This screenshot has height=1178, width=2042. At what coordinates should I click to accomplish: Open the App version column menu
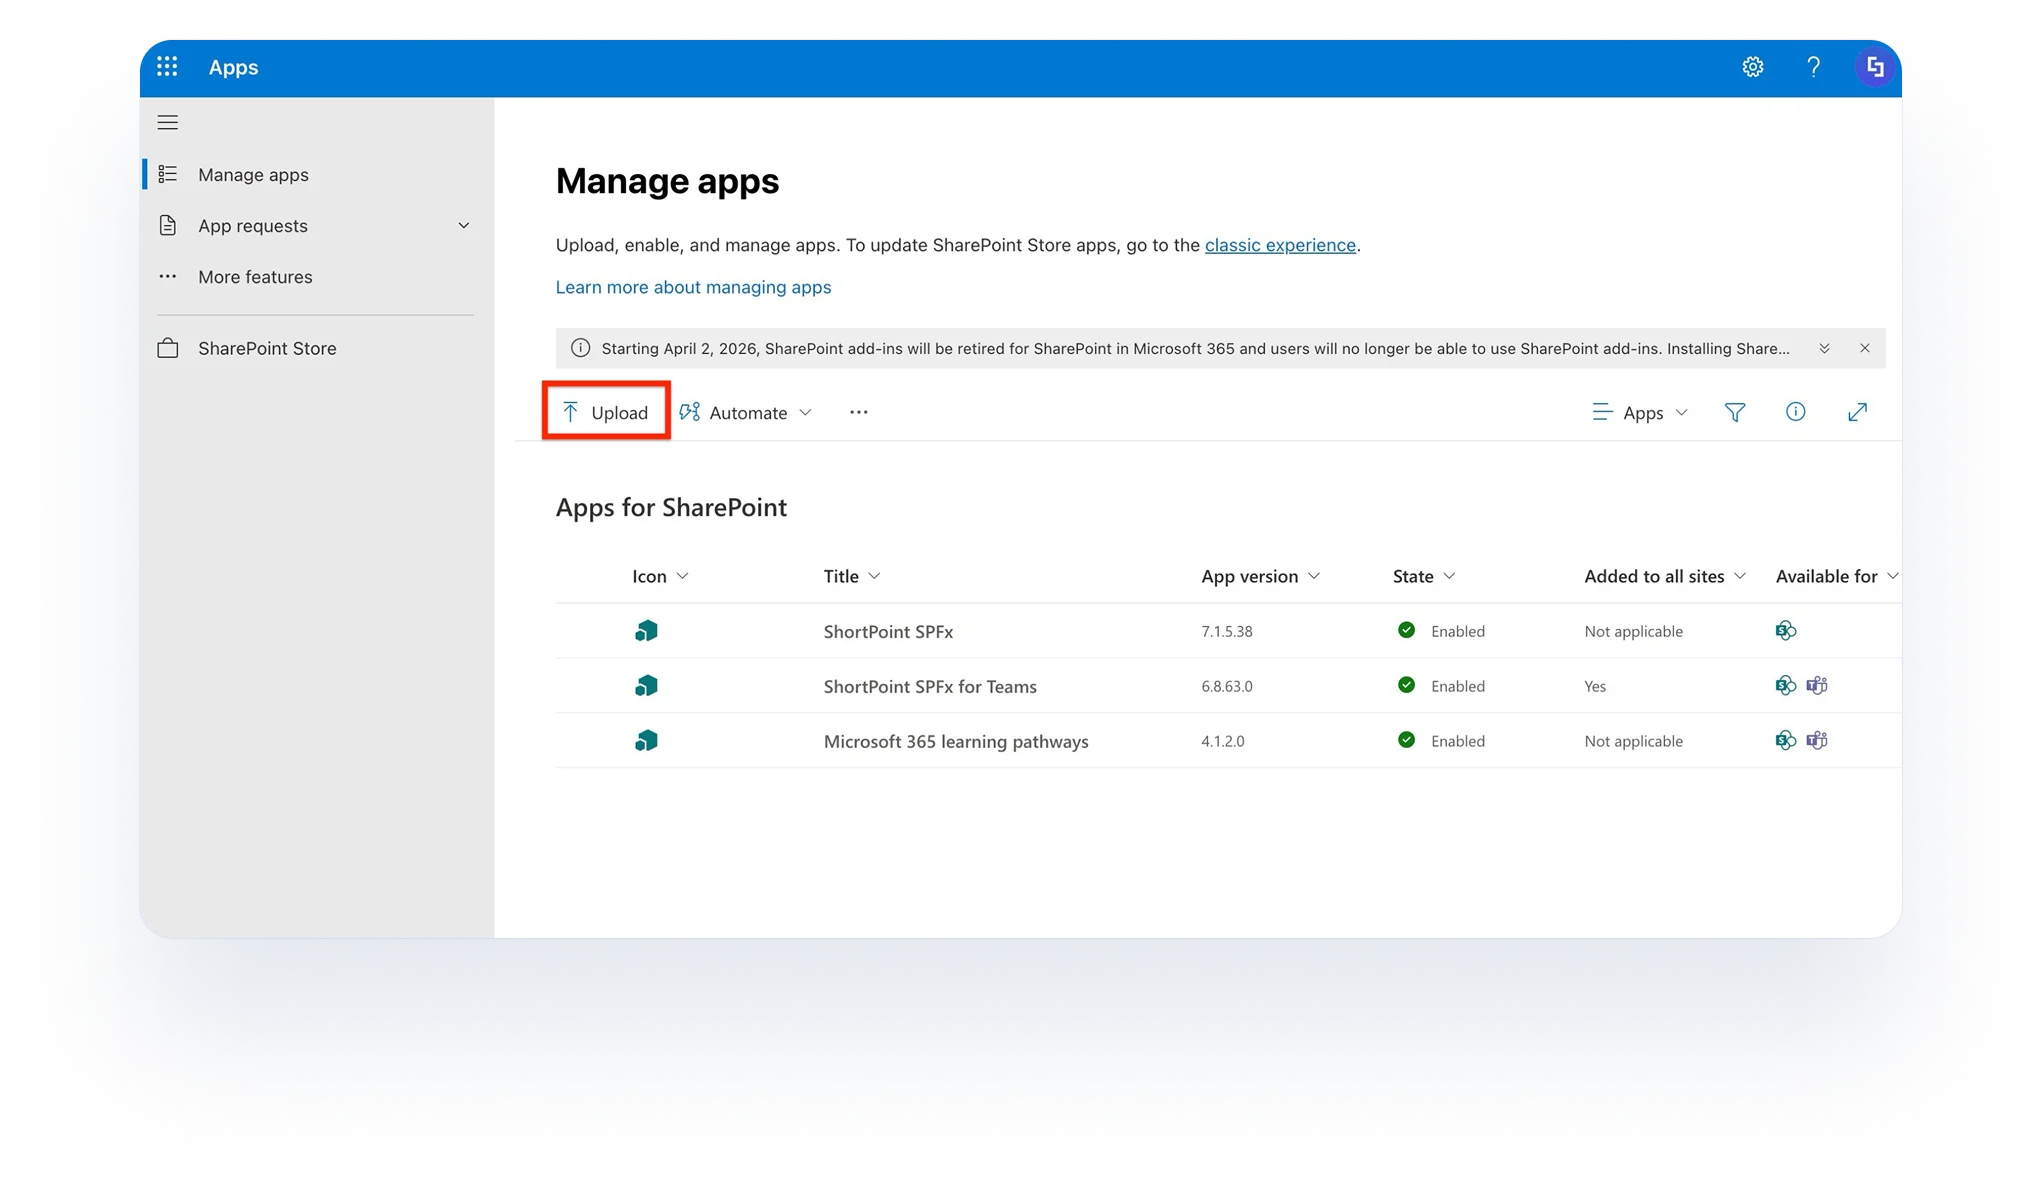pos(1261,576)
